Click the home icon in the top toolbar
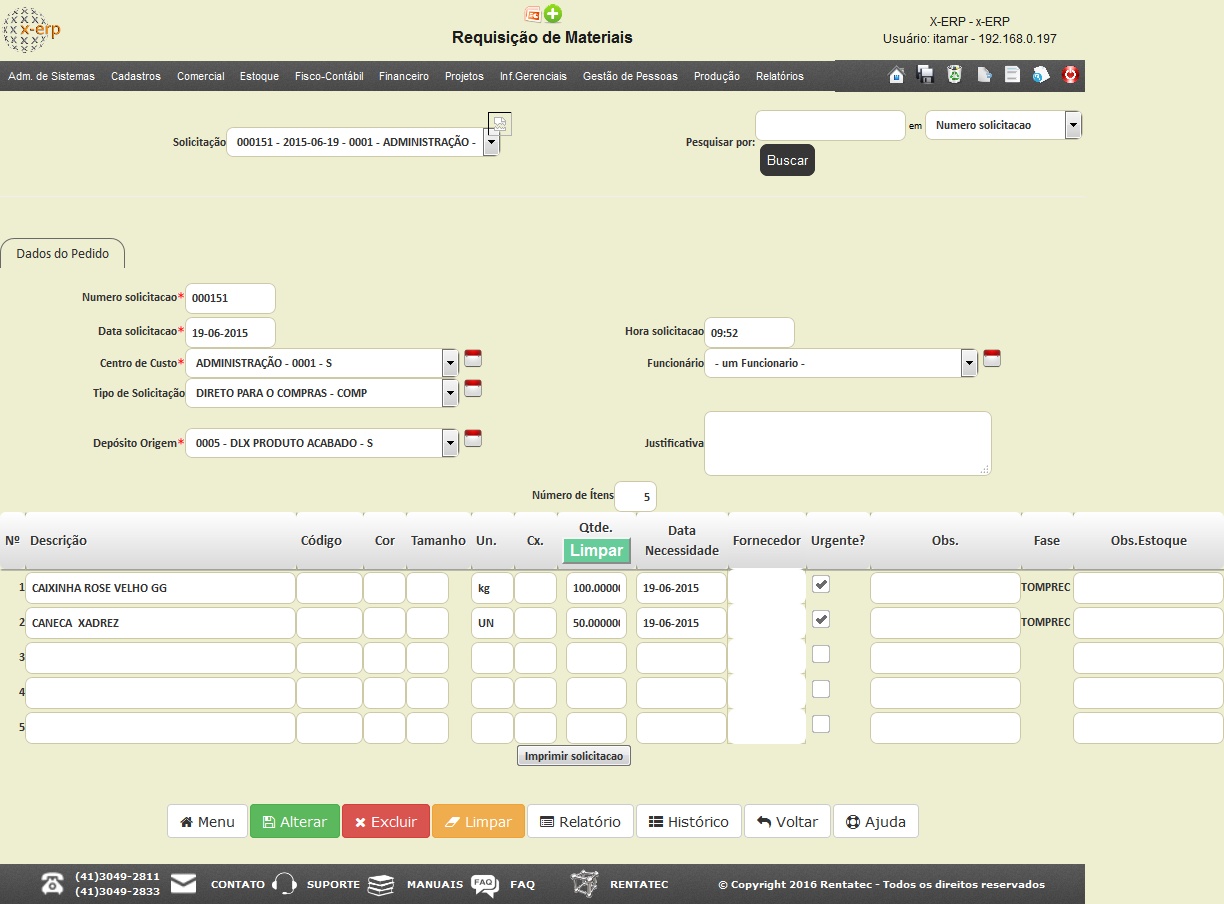Viewport: 1224px width, 904px height. pyautogui.click(x=896, y=75)
